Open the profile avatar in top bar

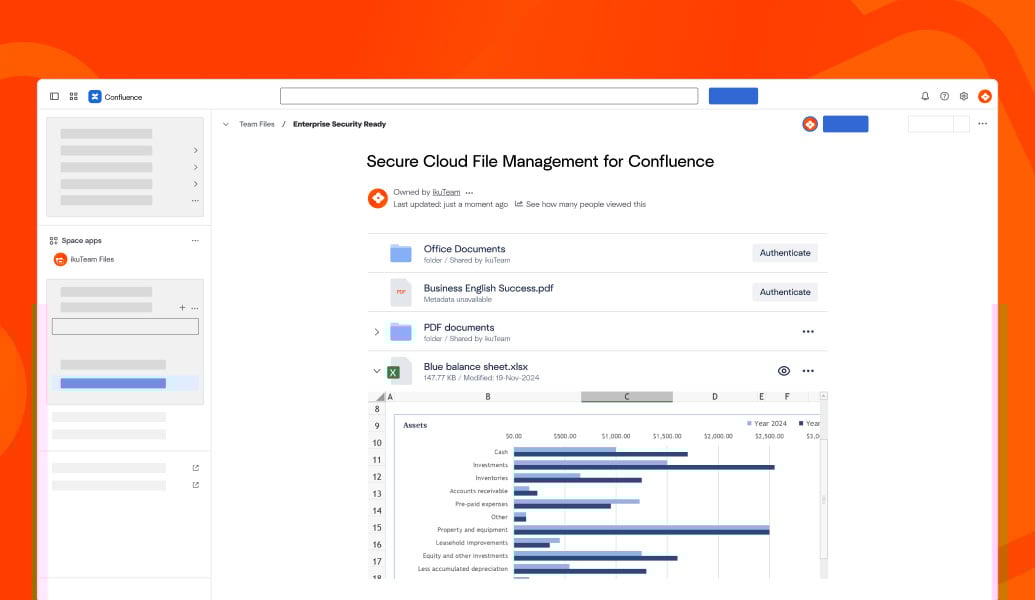985,97
